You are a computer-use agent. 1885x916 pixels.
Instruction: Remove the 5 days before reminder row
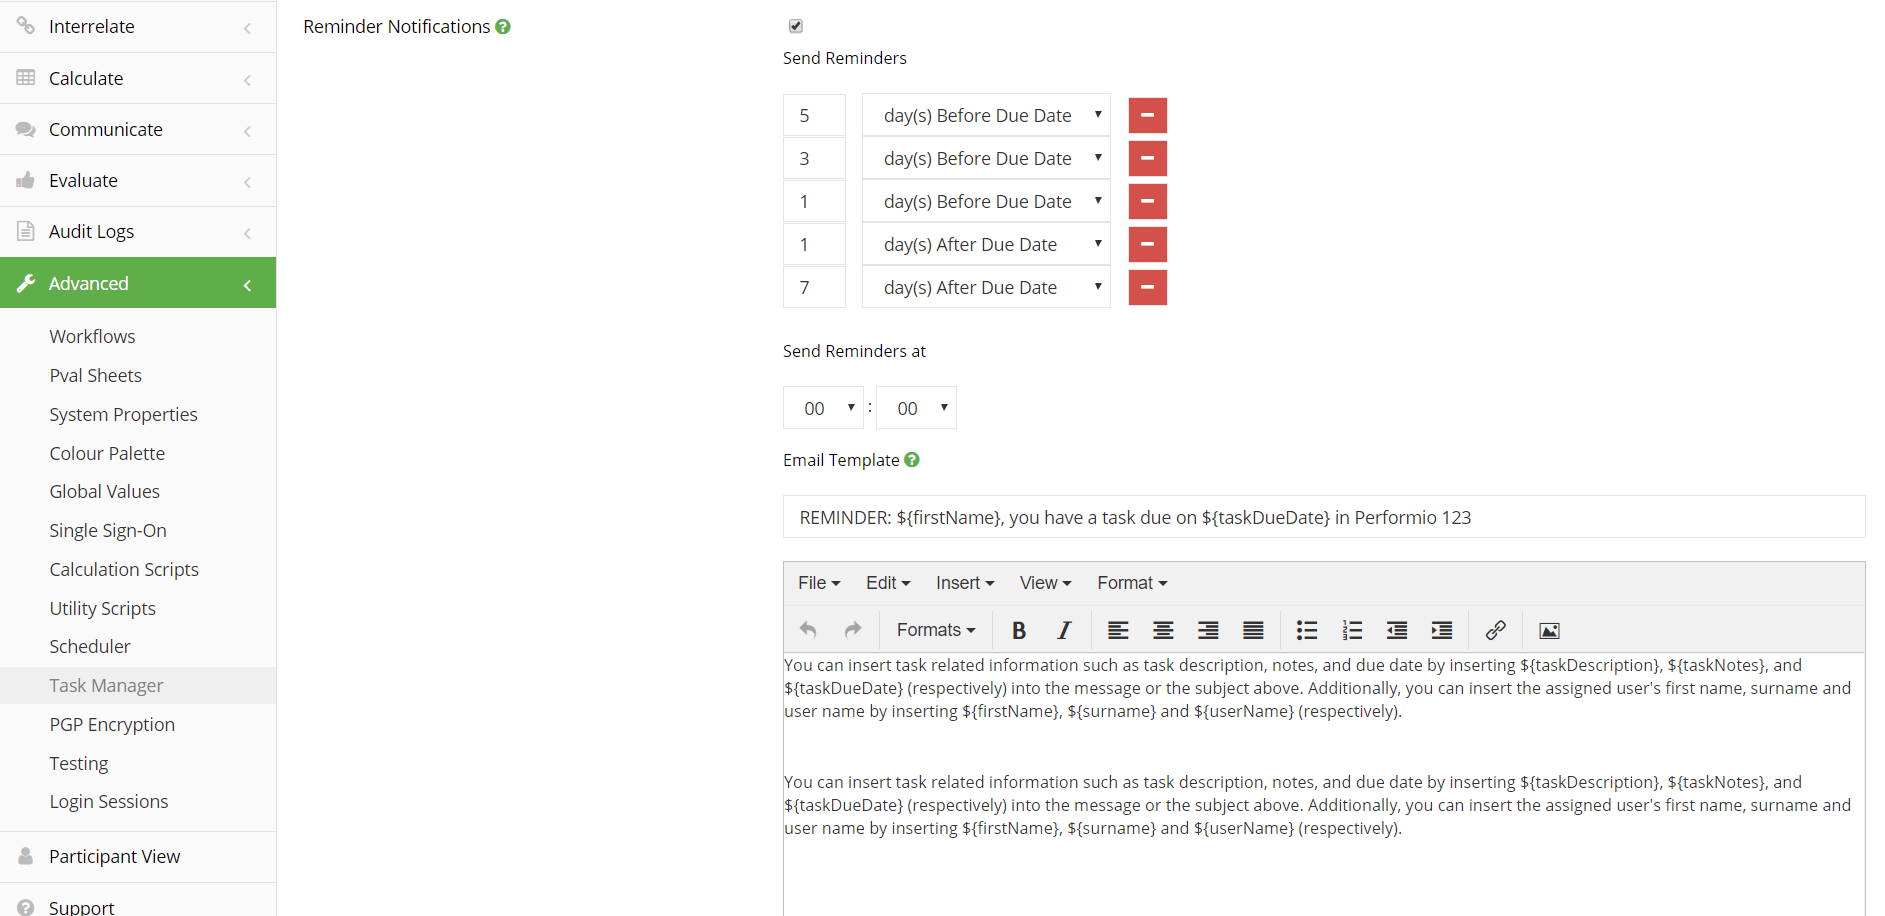click(1148, 115)
